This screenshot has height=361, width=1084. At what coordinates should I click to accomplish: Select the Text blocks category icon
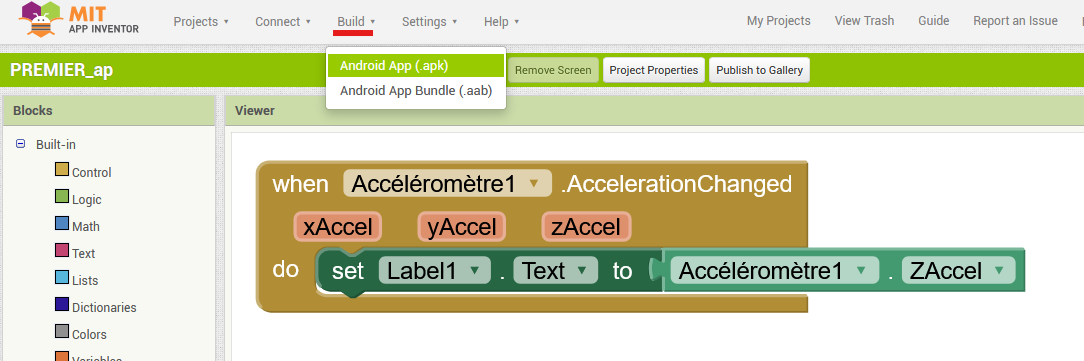62,250
